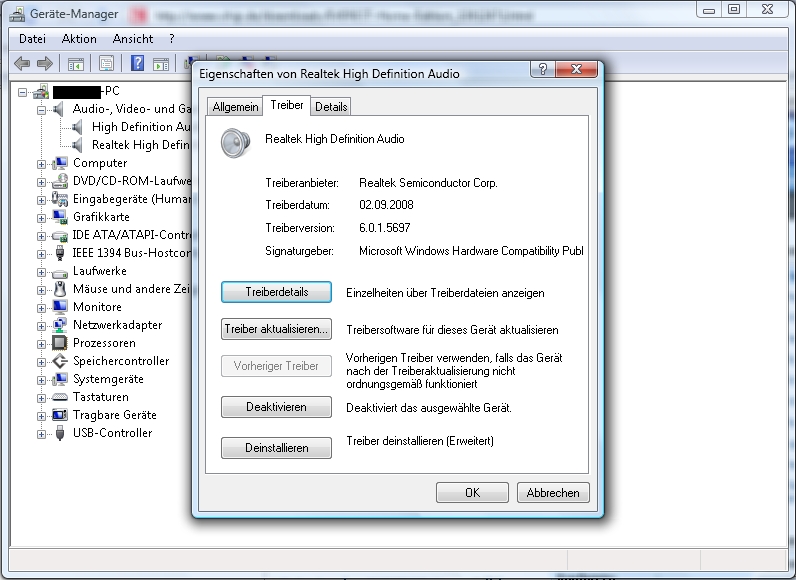Click 'Treiber deinstallieren (Erweitert)' description

pos(420,441)
